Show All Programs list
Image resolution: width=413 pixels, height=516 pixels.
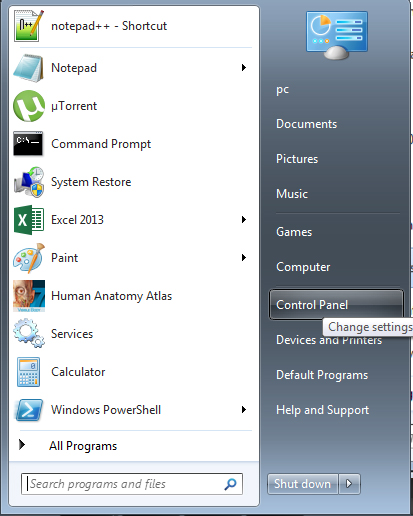83,446
